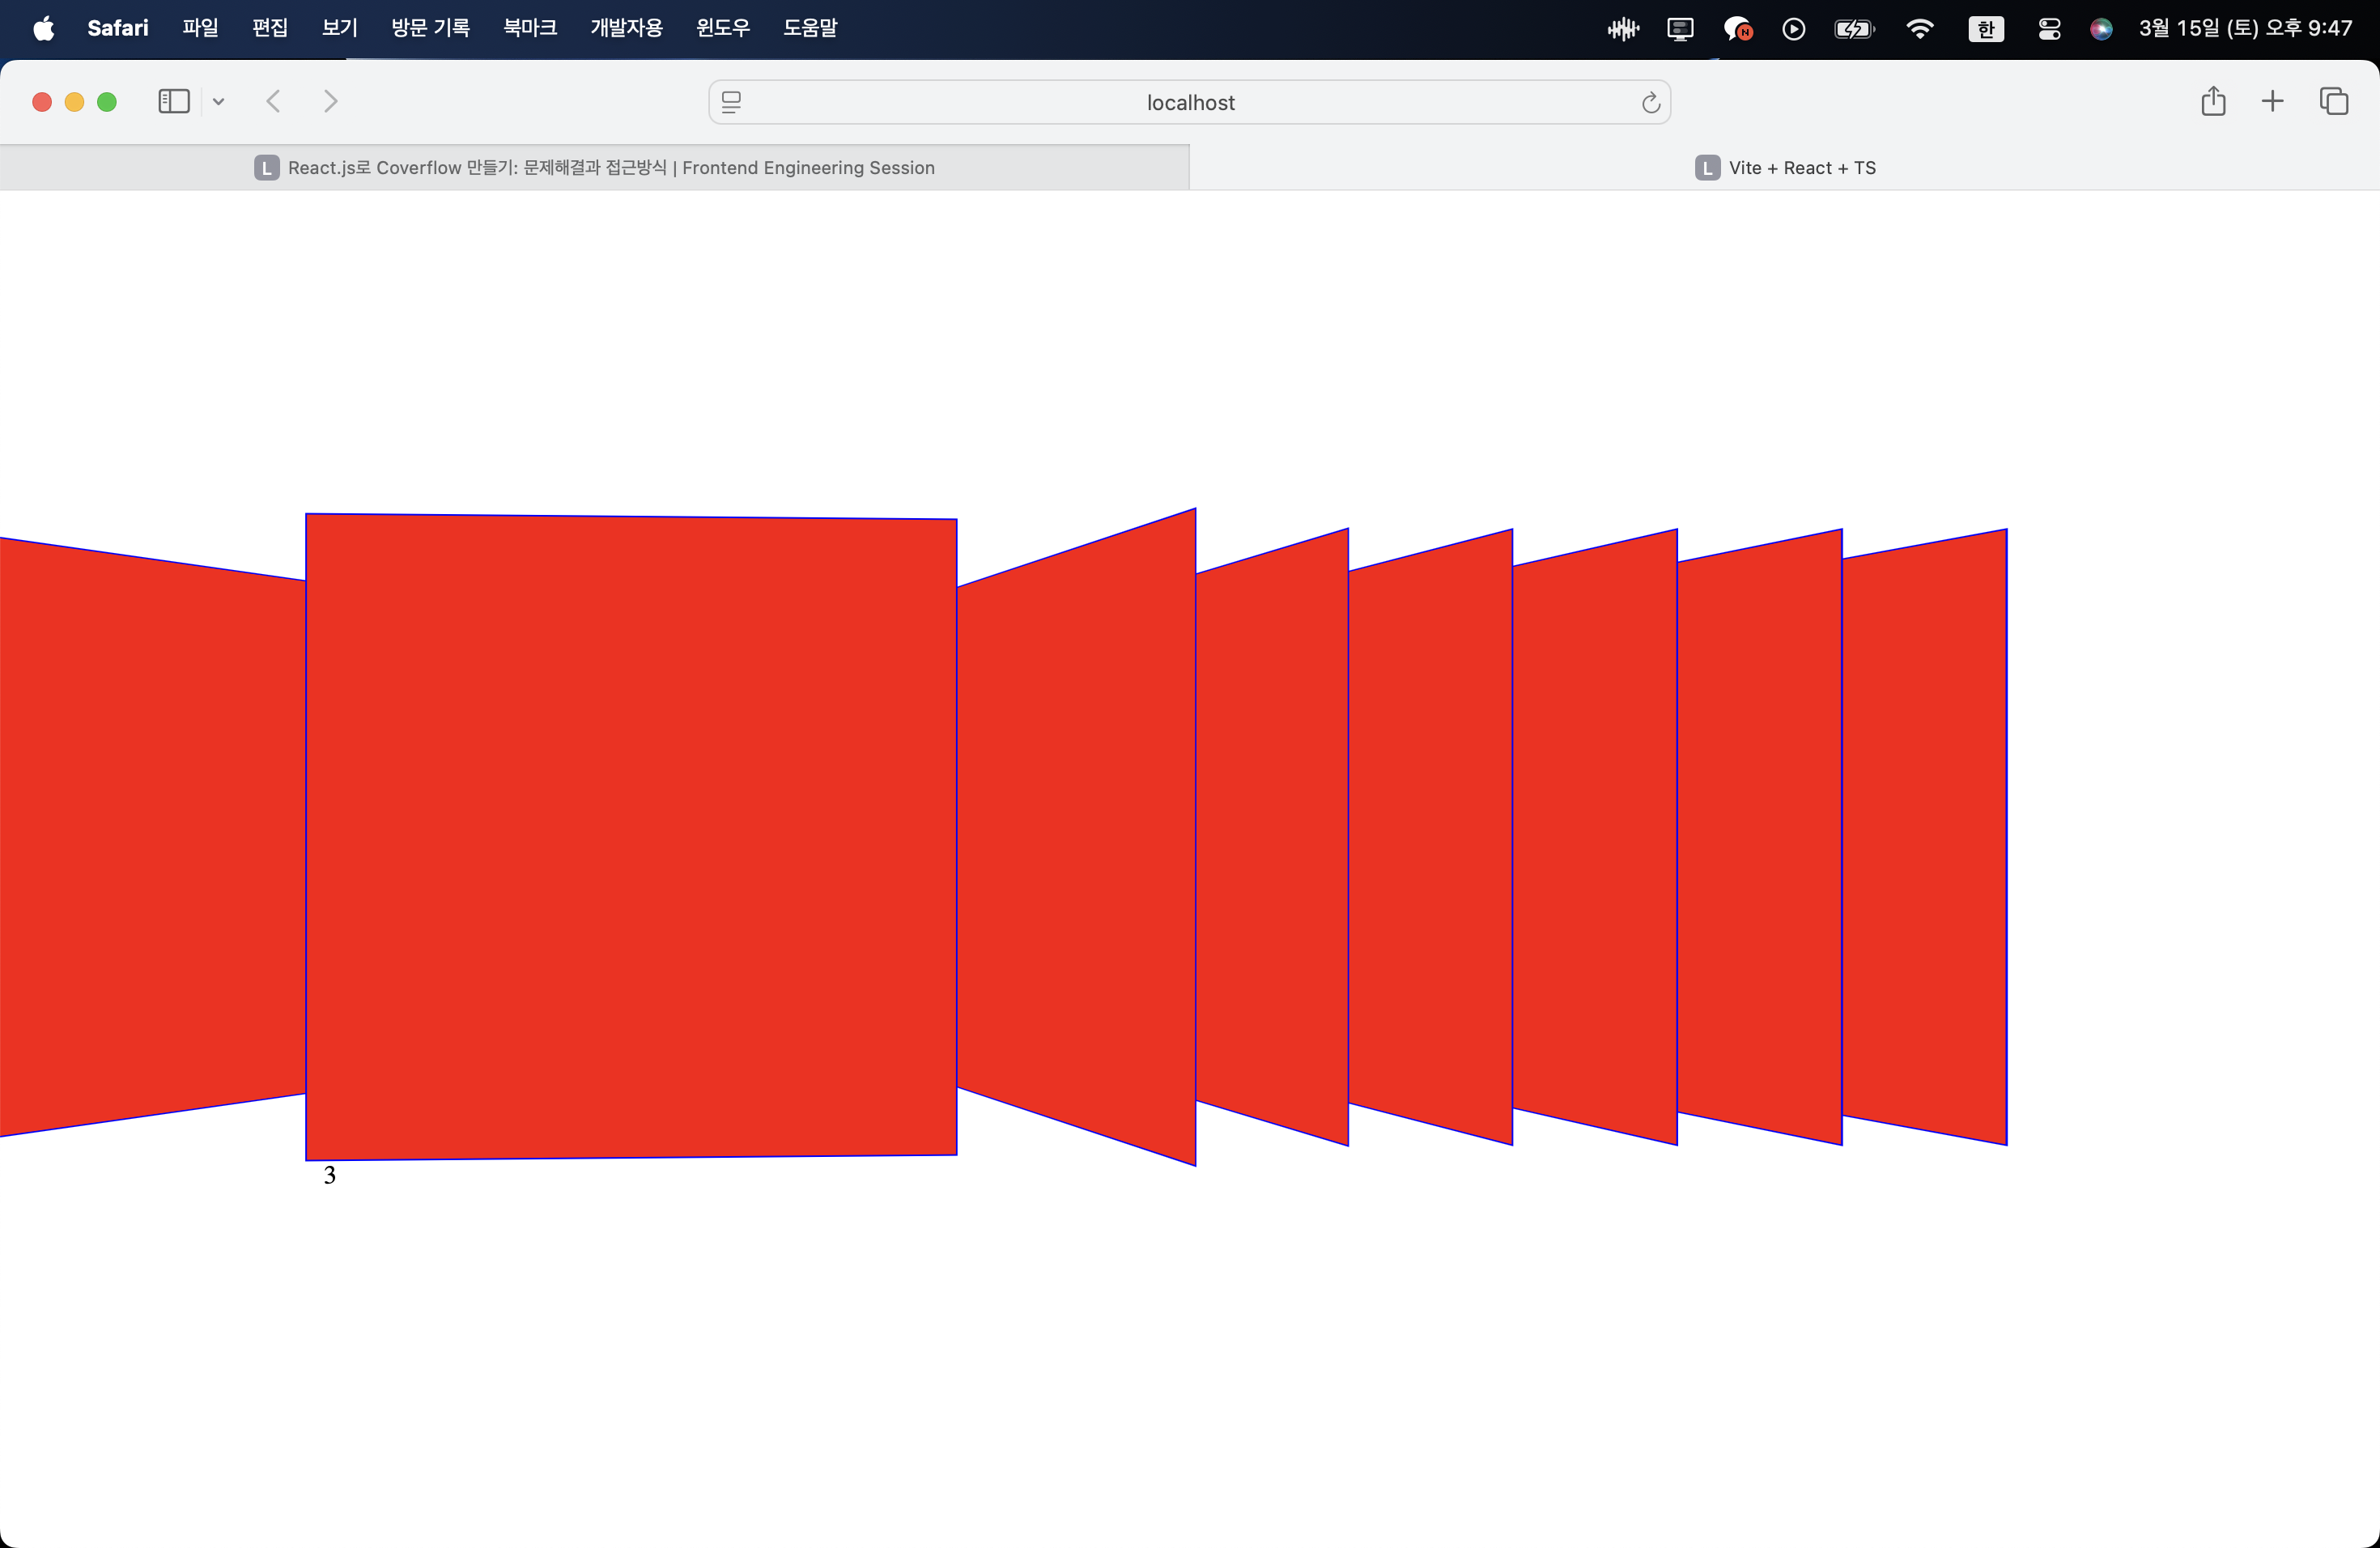Click the Share icon in toolbar
Image resolution: width=2380 pixels, height=1548 pixels.
[2213, 102]
